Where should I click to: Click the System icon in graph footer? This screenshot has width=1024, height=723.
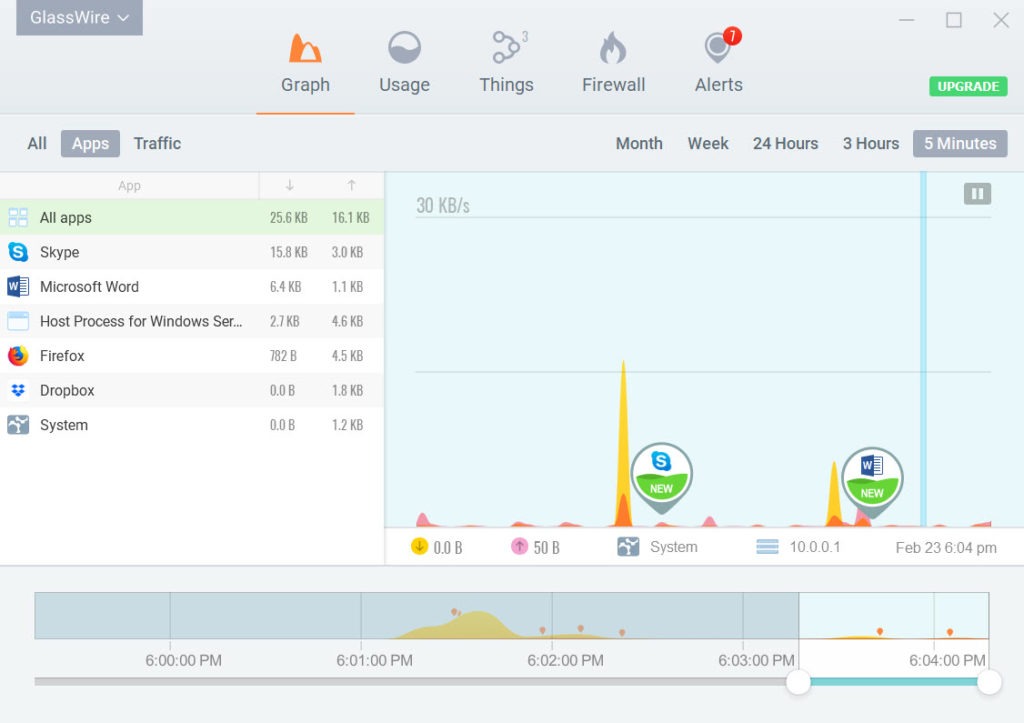628,547
